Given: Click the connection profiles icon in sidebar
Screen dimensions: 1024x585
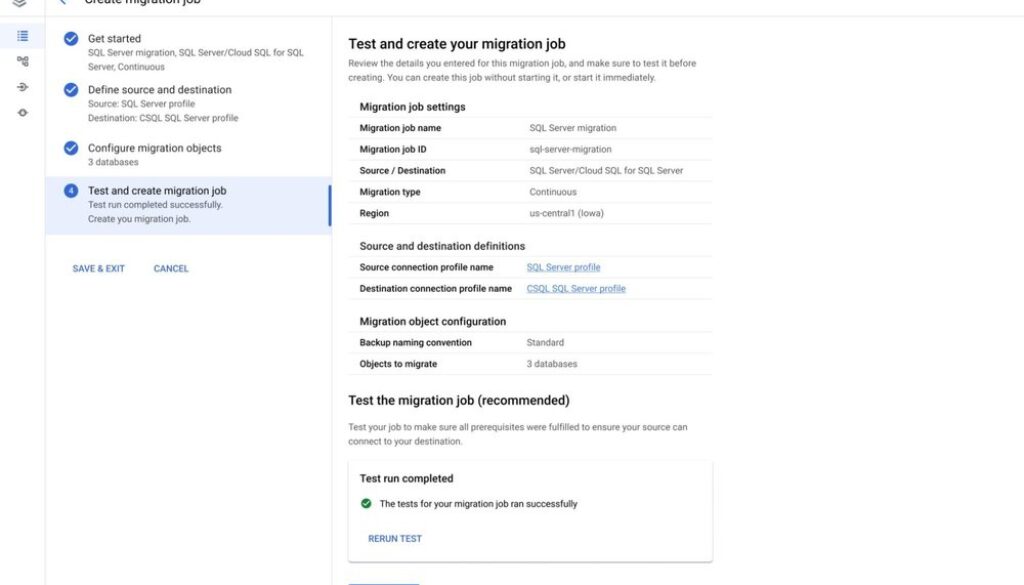Looking at the screenshot, I should [22, 62].
